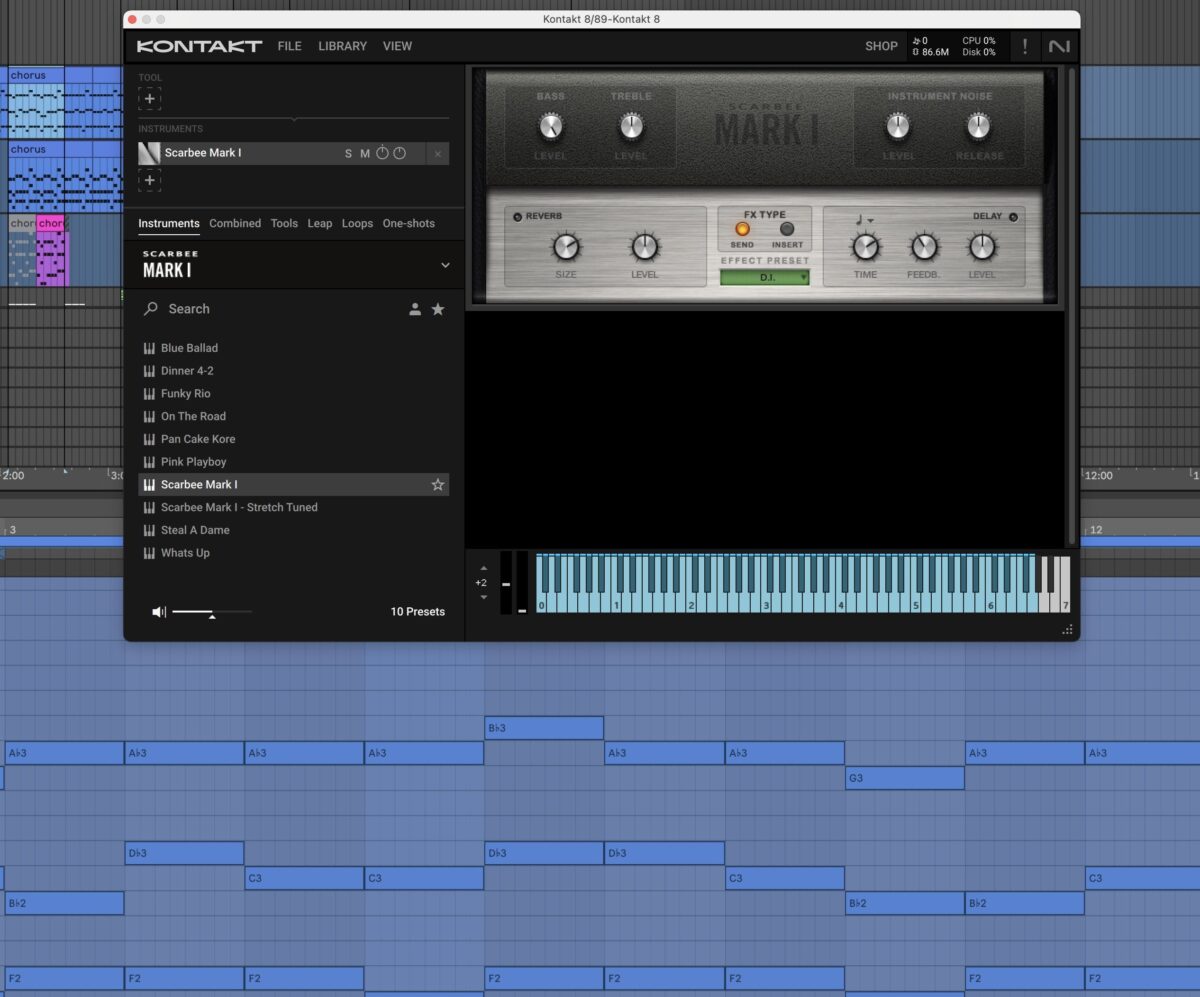Click the Kontakt window resize grip
Viewport: 1200px width, 997px height.
[x=1068, y=630]
